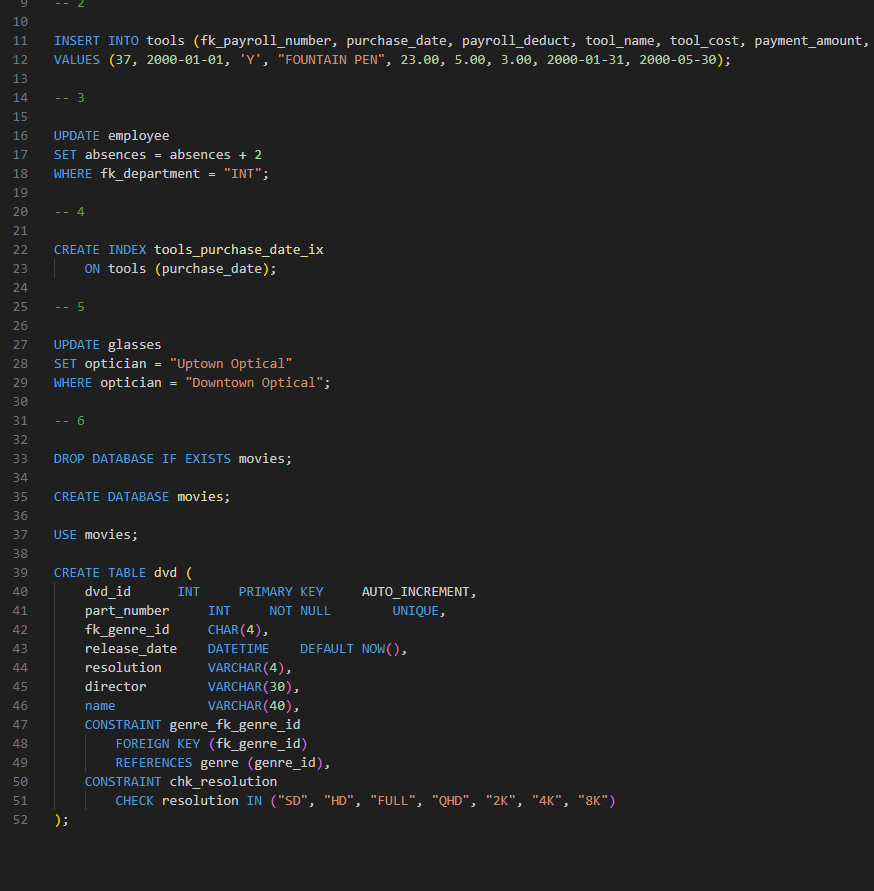Click line number 39 in the gutter
Screen dimensions: 874x891
pyautogui.click(x=21, y=572)
